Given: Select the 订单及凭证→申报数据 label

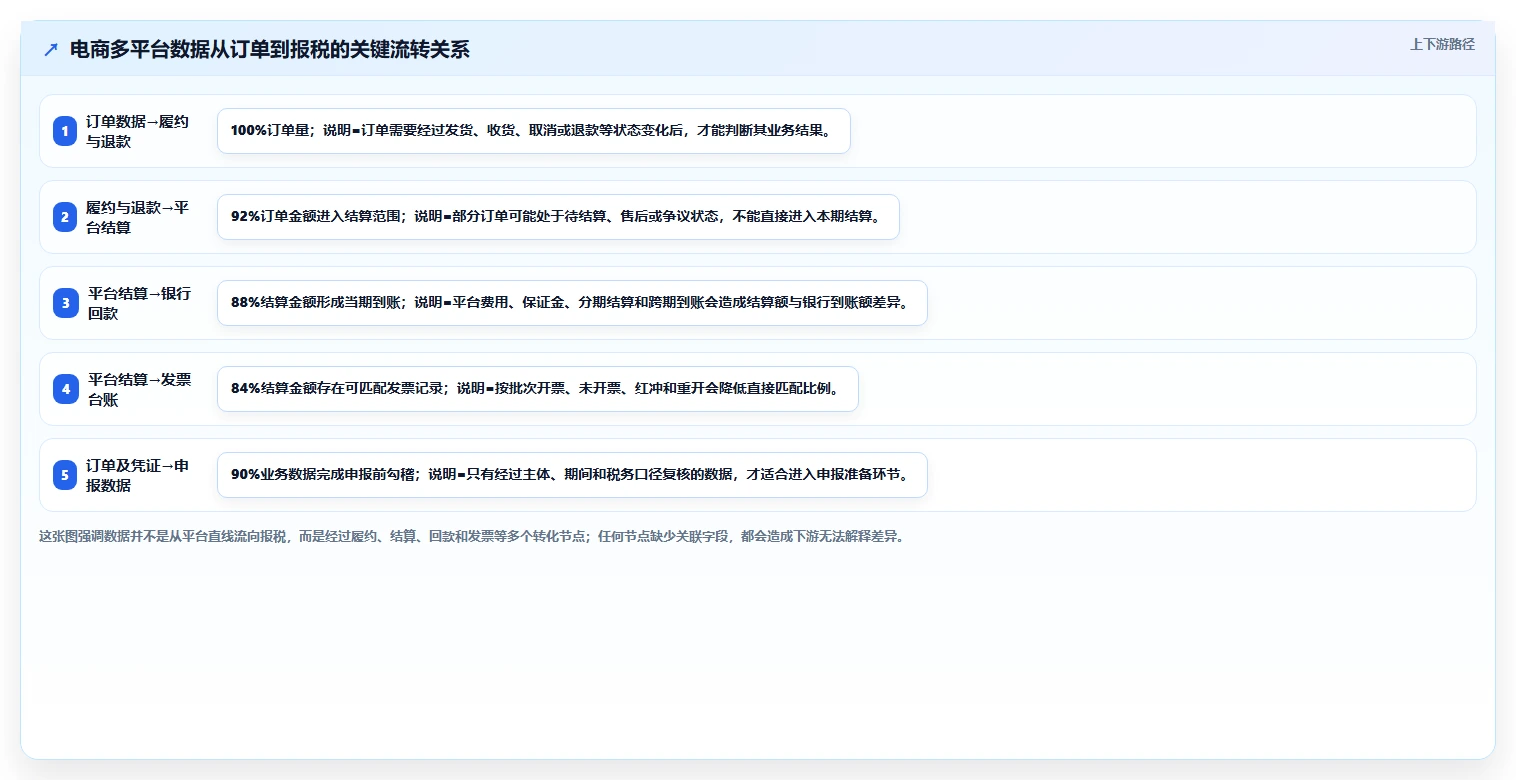Looking at the screenshot, I should pyautogui.click(x=137, y=475).
